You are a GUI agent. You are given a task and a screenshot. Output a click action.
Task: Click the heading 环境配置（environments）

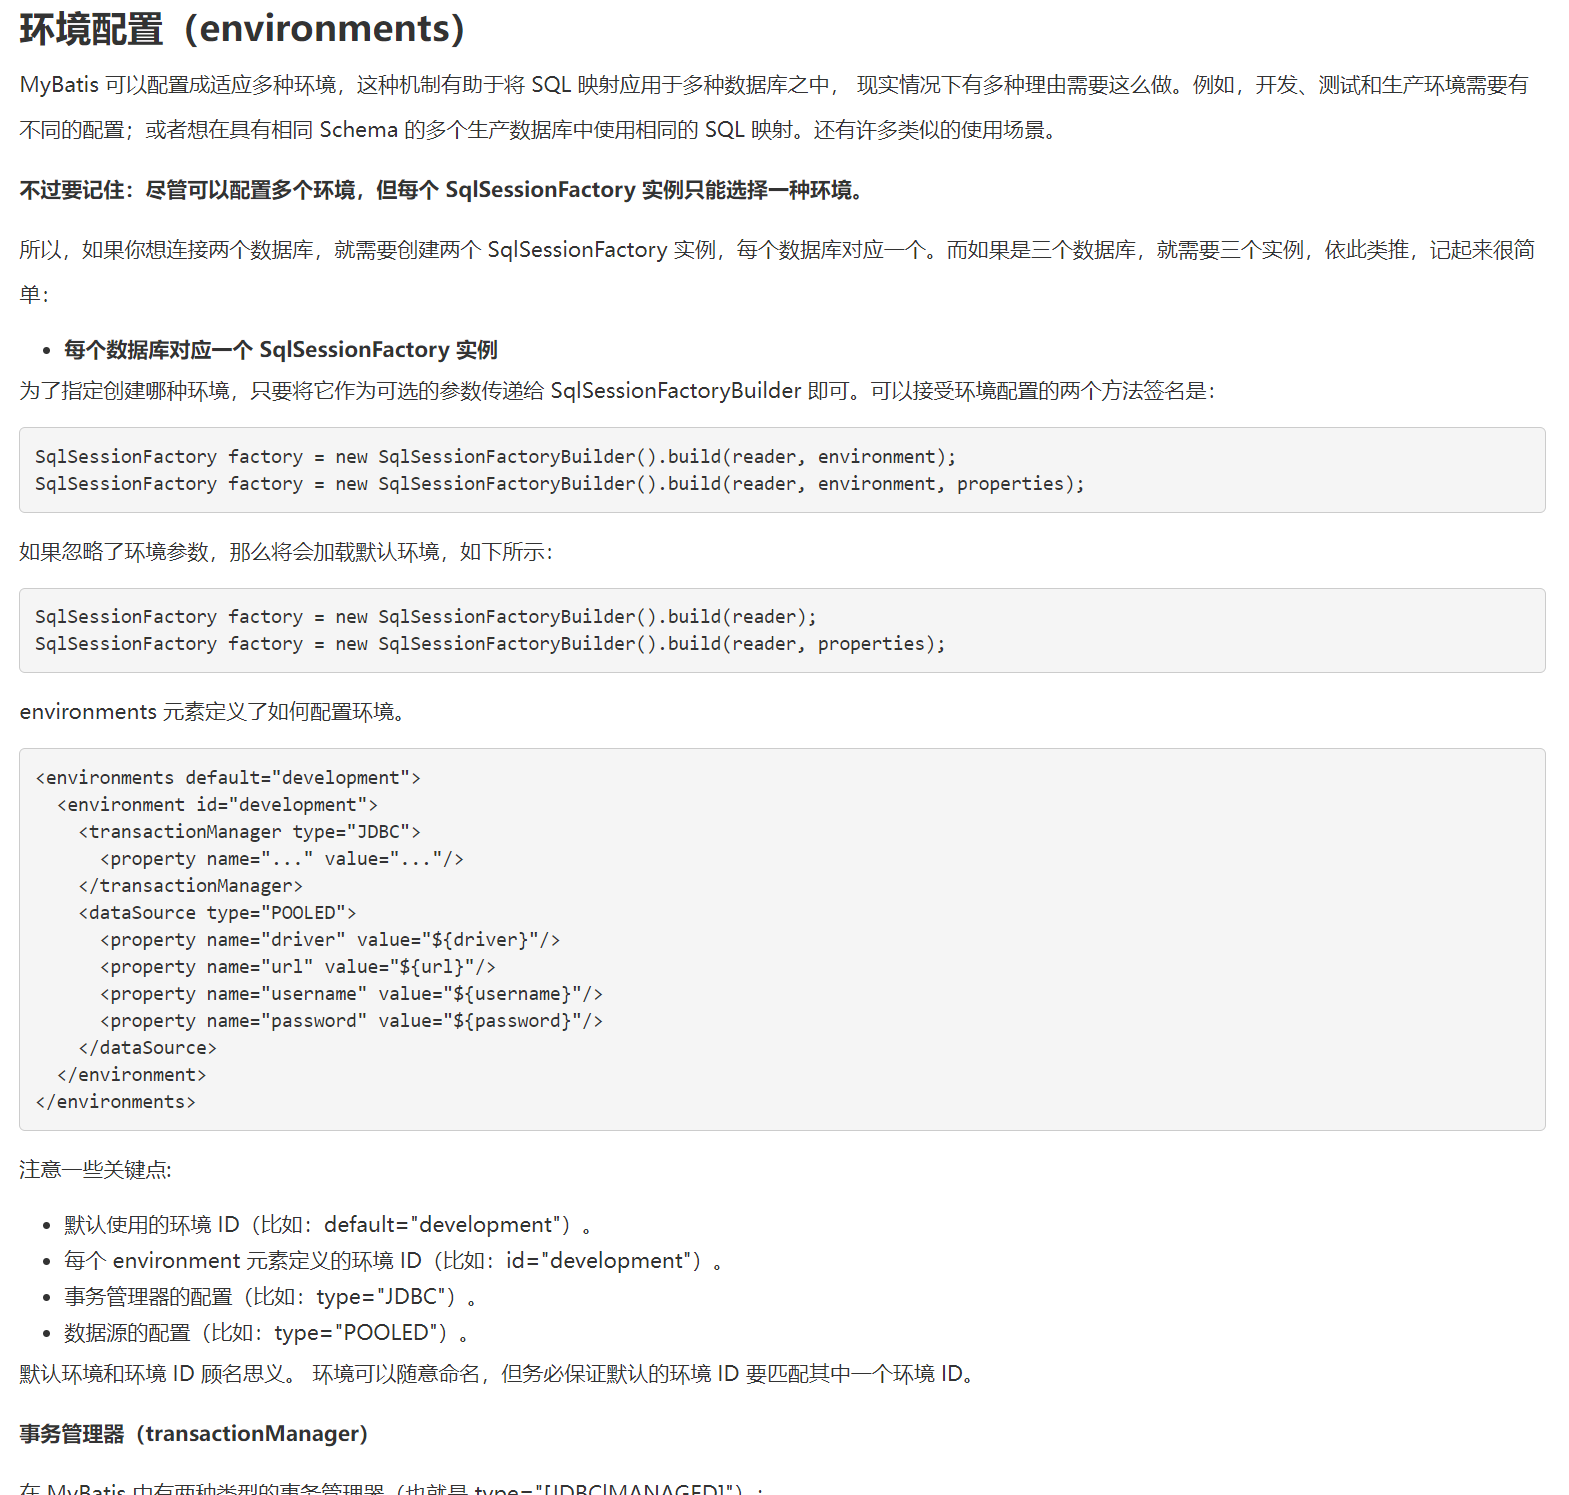pos(242,29)
